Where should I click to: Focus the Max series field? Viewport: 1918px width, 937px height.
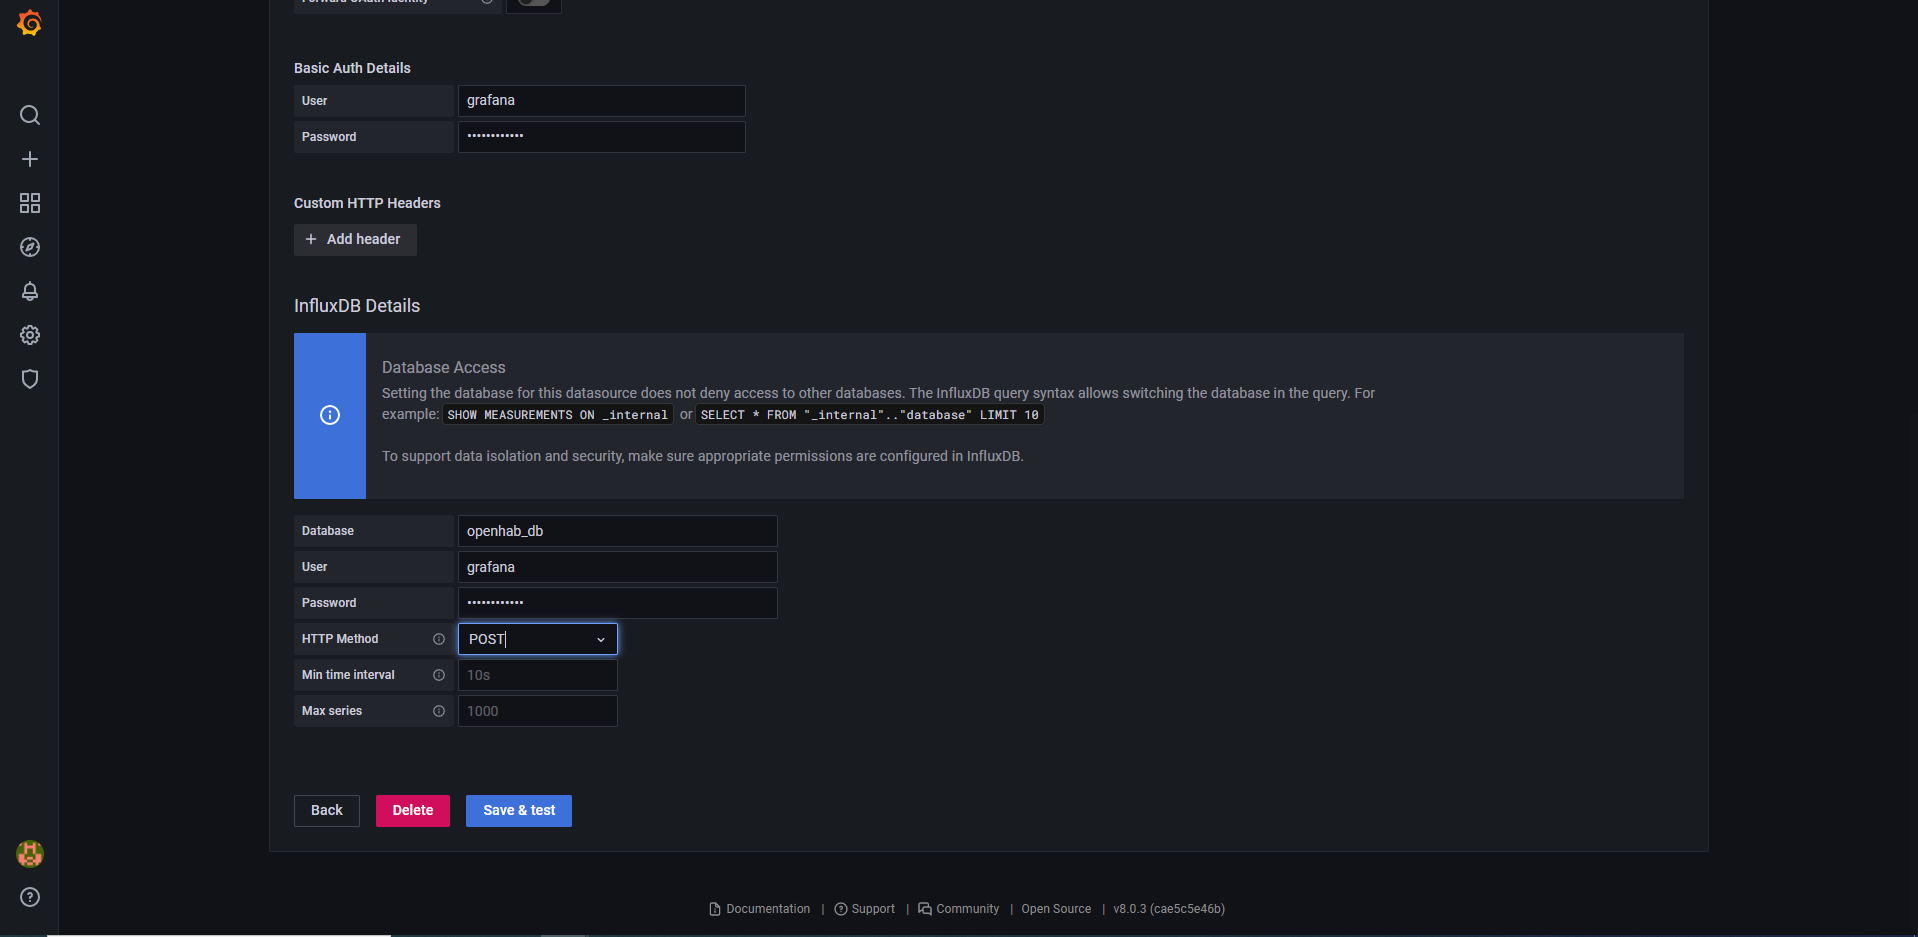[538, 711]
